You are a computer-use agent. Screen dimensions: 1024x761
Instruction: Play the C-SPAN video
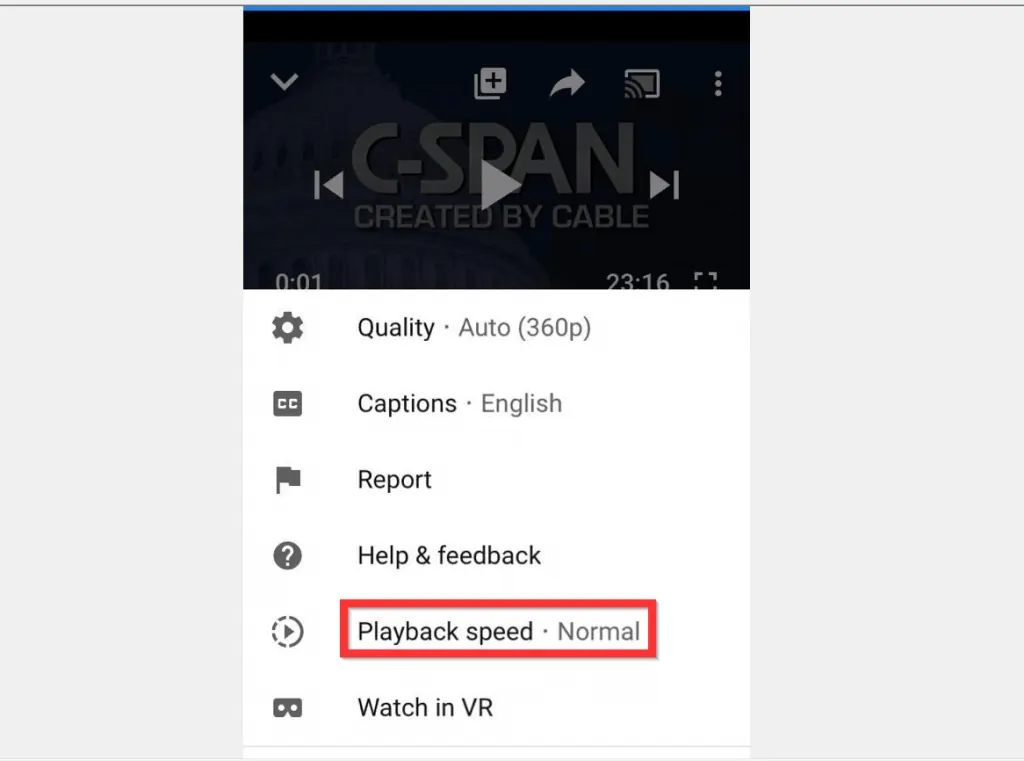click(500, 186)
